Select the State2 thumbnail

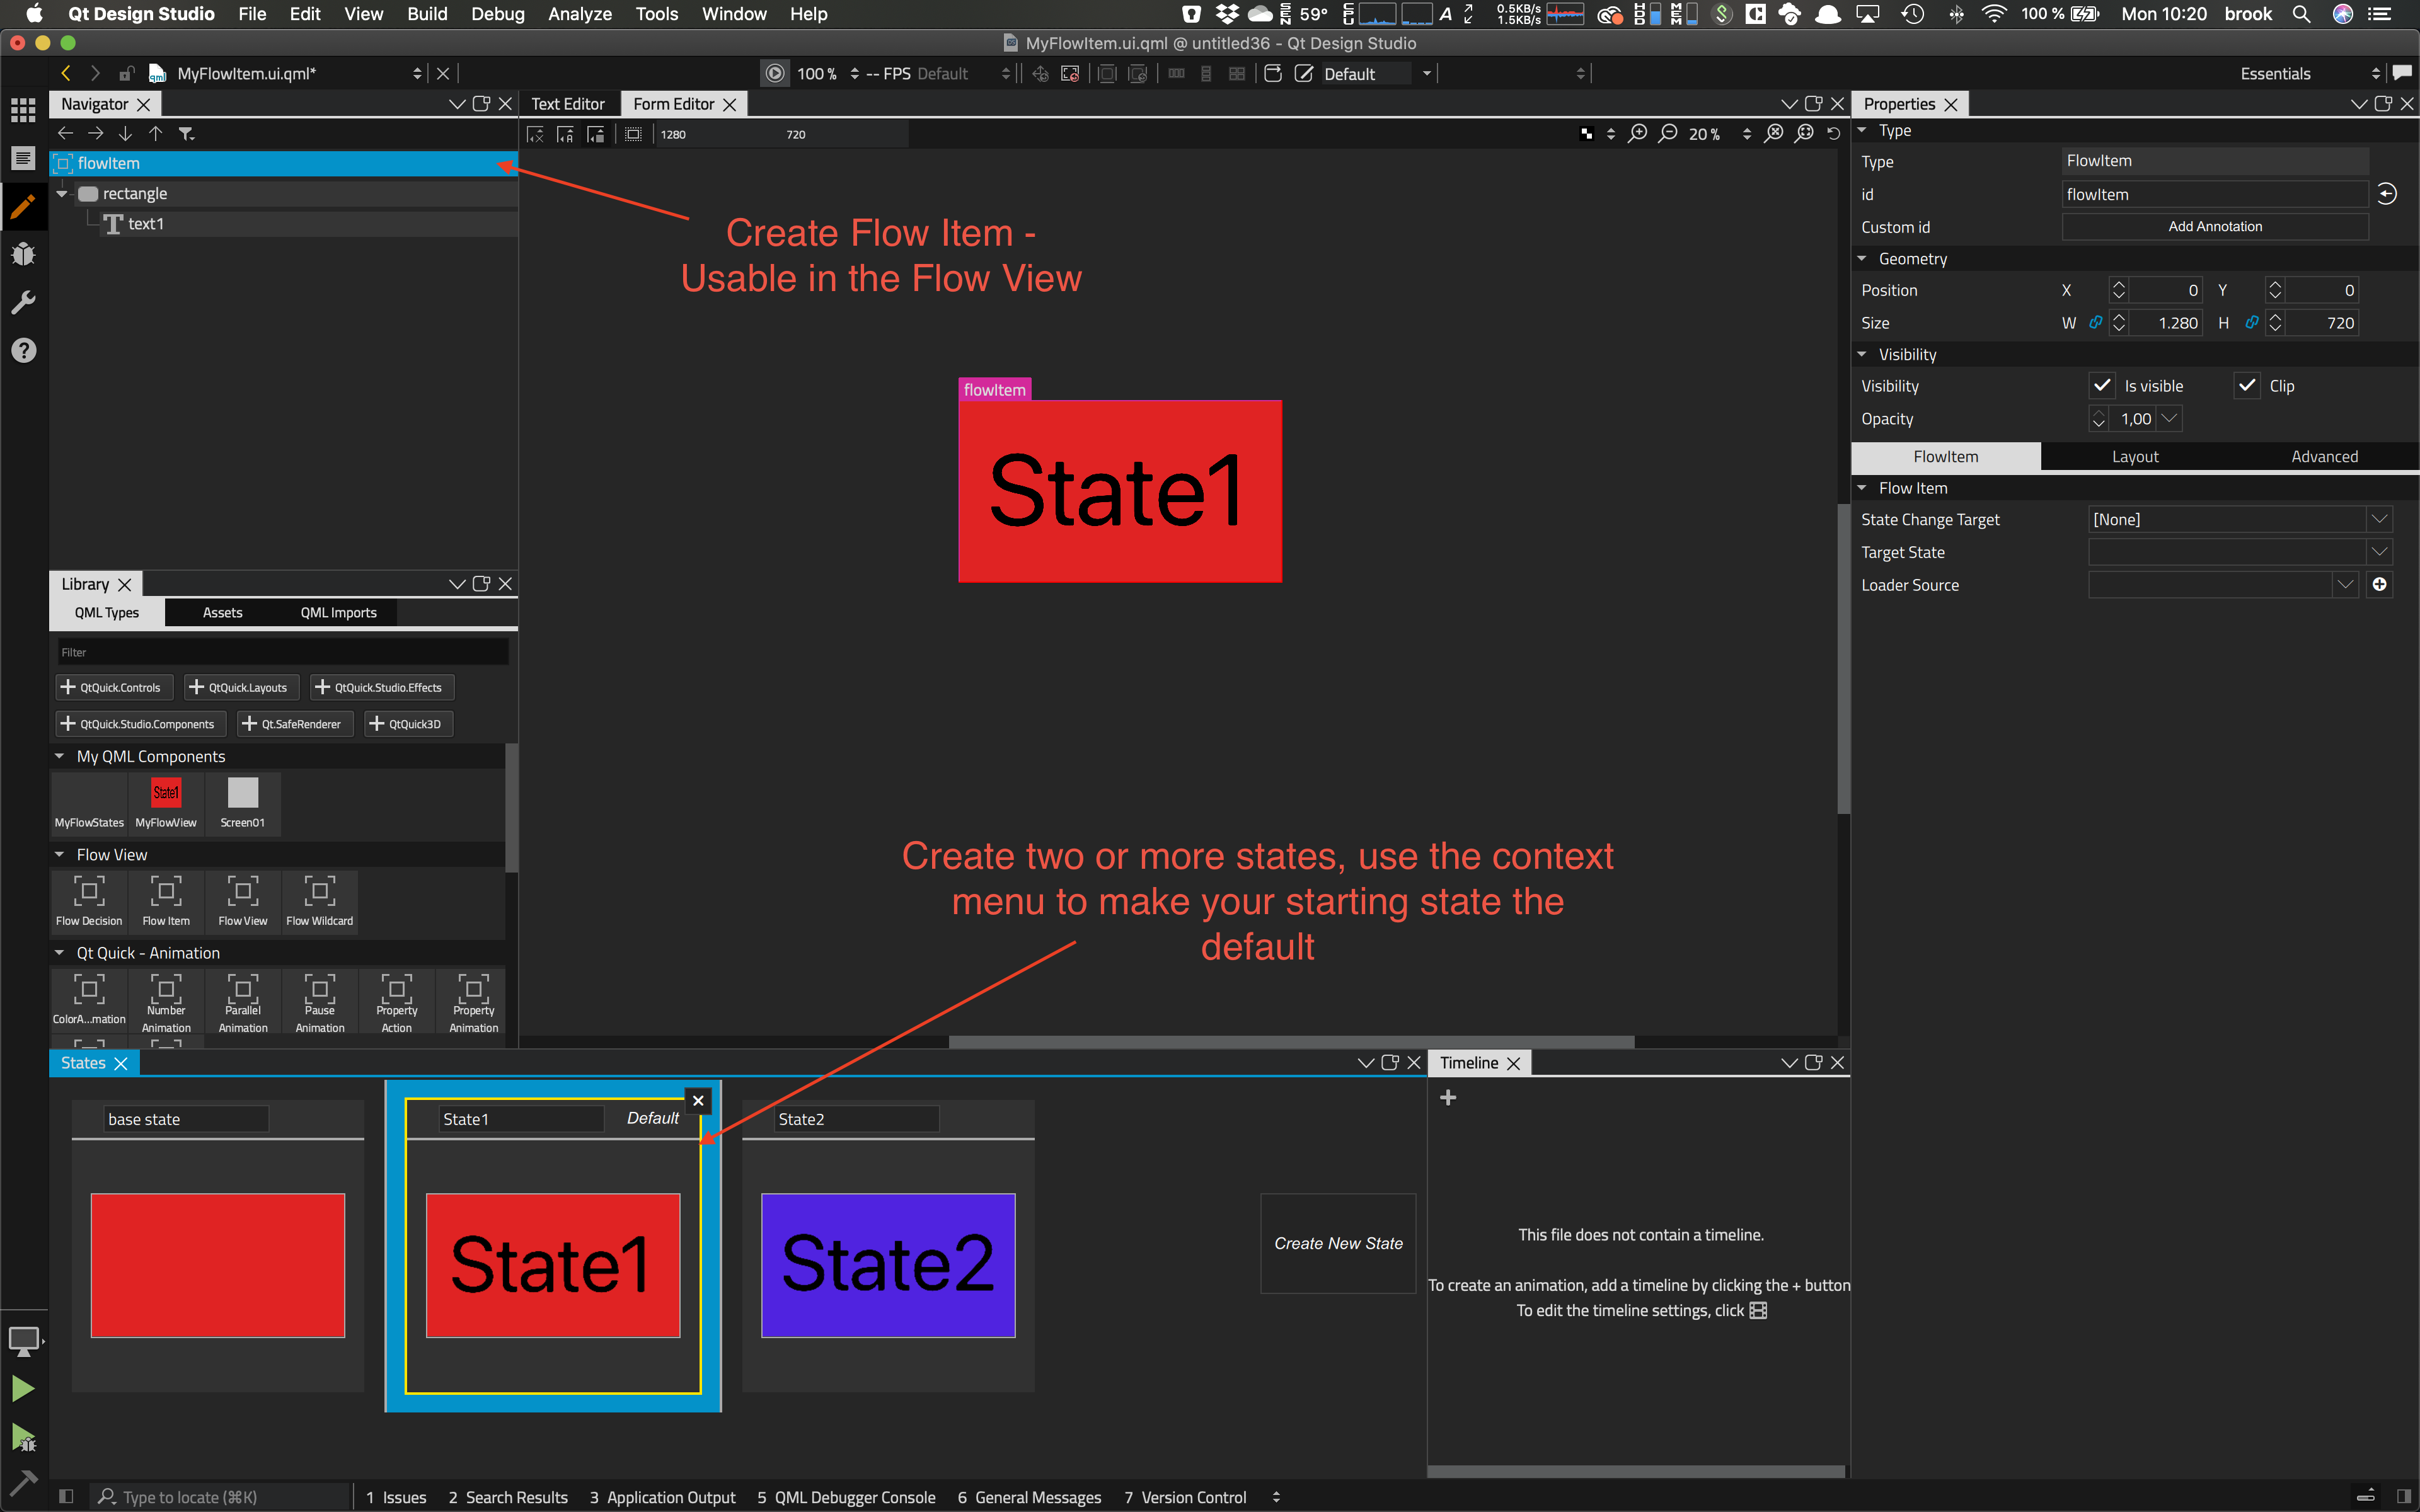tap(888, 1265)
